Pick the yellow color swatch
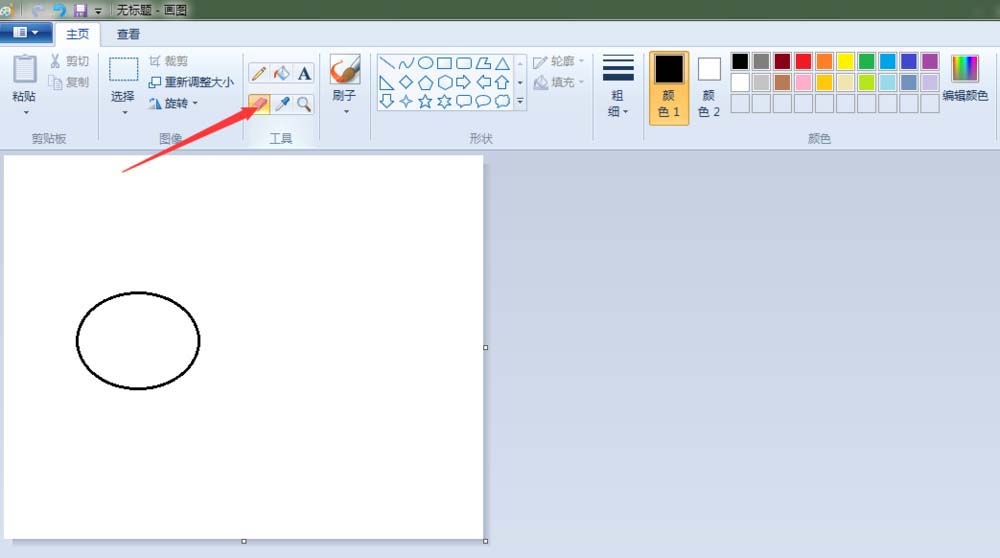Viewport: 1000px width, 558px height. (x=846, y=61)
